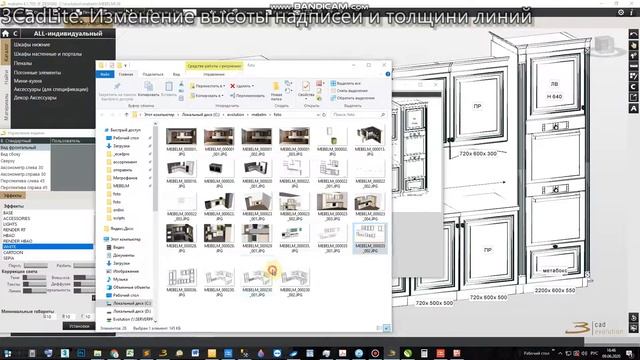Screen dimensions: 640x360
Task: Open the Удалить dropdown with the red X
Action: 242,86
